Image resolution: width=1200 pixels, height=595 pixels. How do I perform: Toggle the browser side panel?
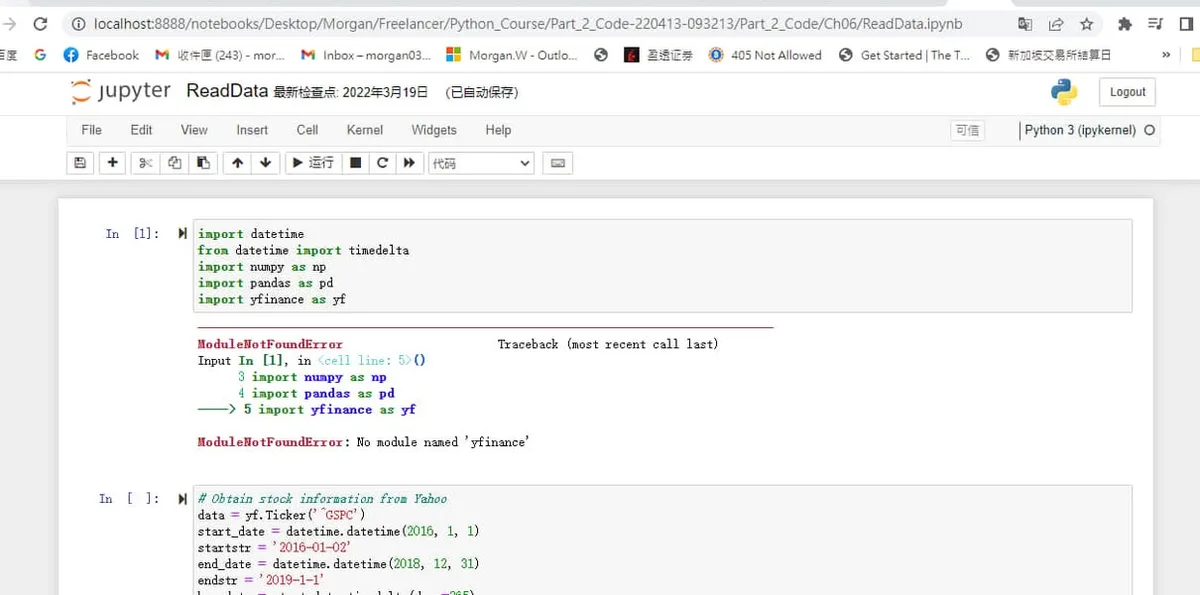pos(1187,24)
